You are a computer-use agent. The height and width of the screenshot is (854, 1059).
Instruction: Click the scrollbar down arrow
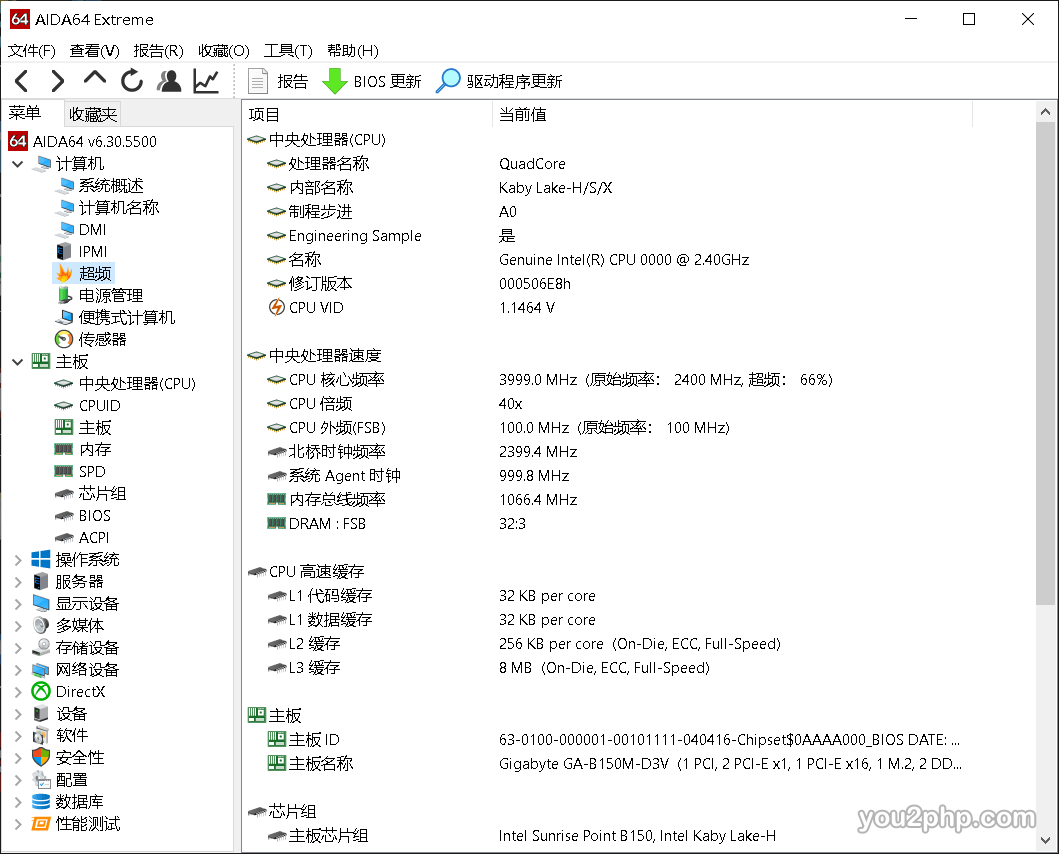(1045, 840)
